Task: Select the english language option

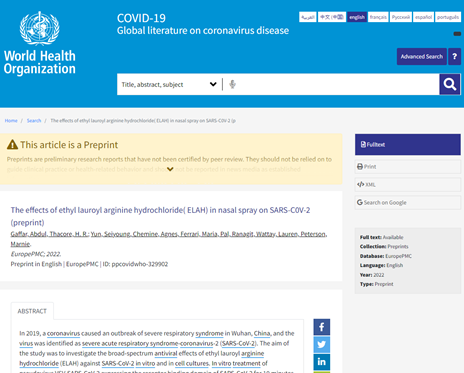Action: 357,17
